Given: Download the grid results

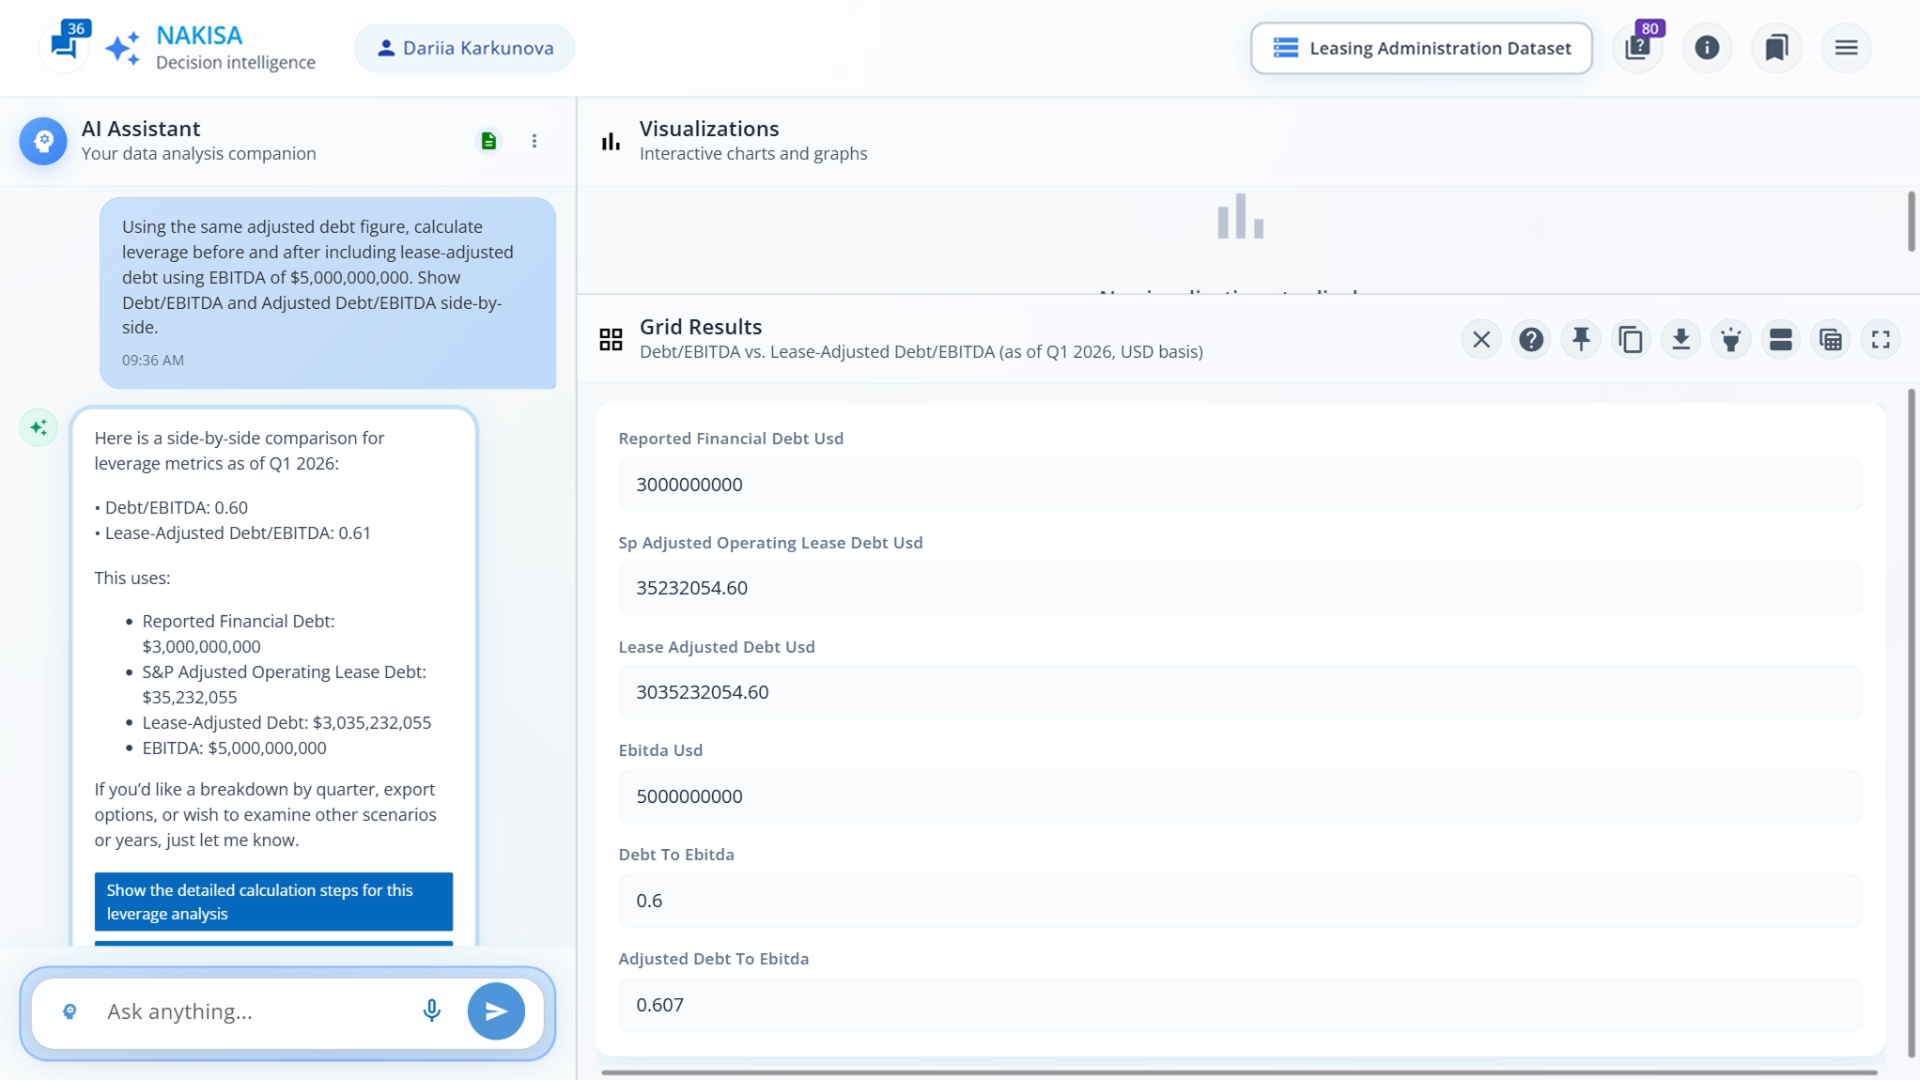Looking at the screenshot, I should [x=1681, y=340].
